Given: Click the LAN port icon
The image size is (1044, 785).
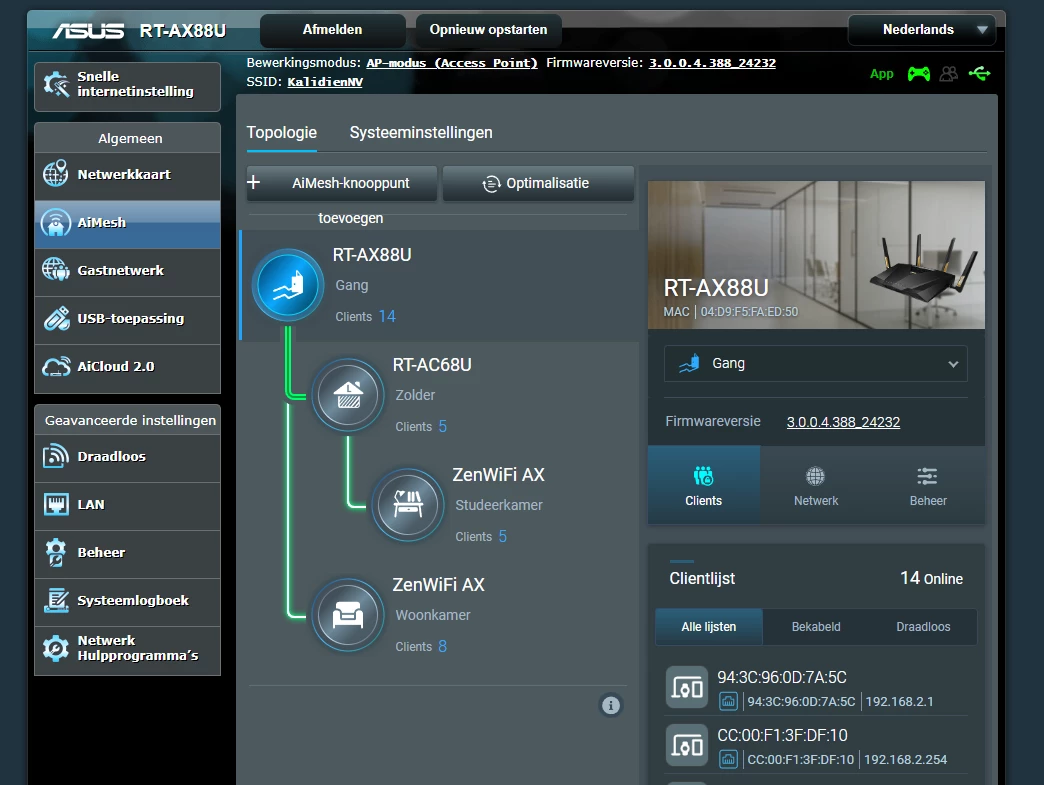Looking at the screenshot, I should click(56, 504).
